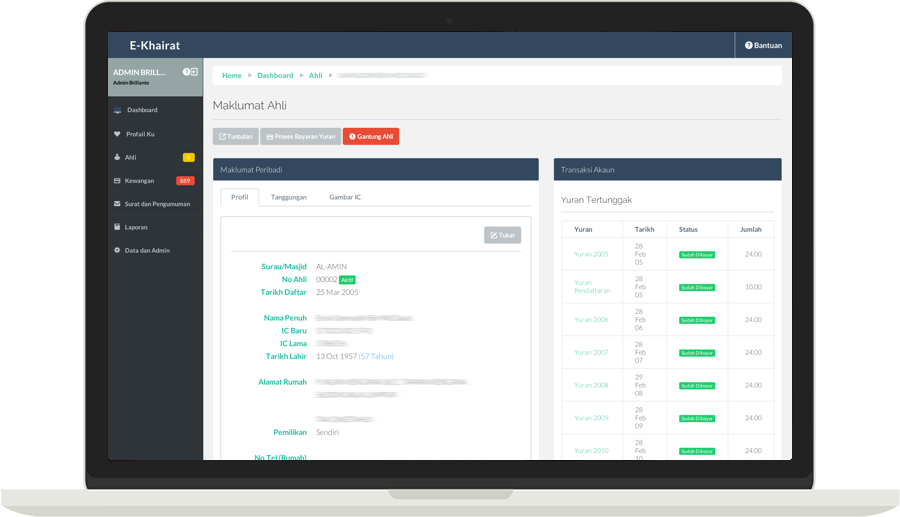This screenshot has width=900, height=517.
Task: Click the heart icon for Profail Ku
Action: 117,134
